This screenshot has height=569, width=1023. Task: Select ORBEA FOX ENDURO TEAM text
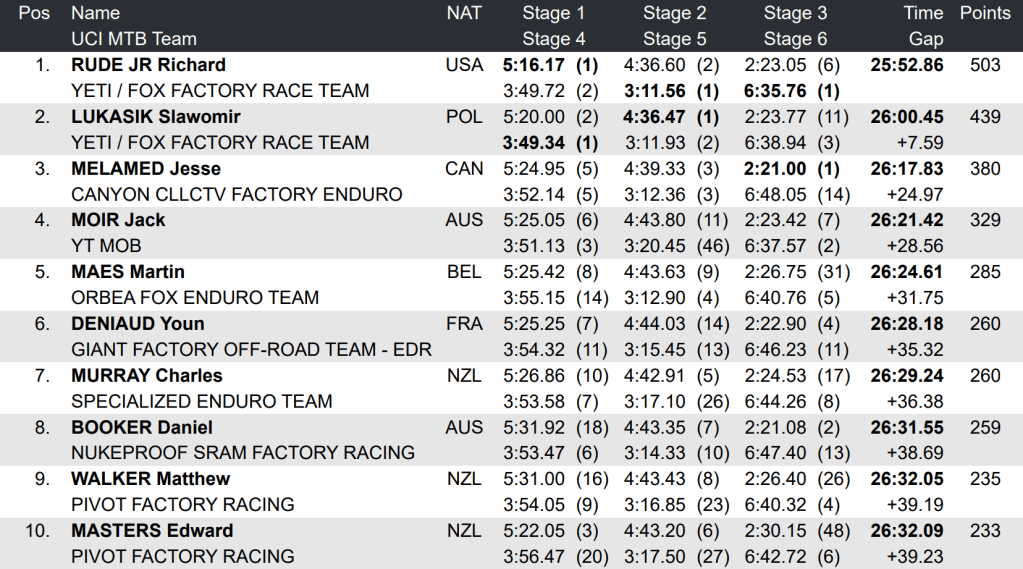pos(195,297)
